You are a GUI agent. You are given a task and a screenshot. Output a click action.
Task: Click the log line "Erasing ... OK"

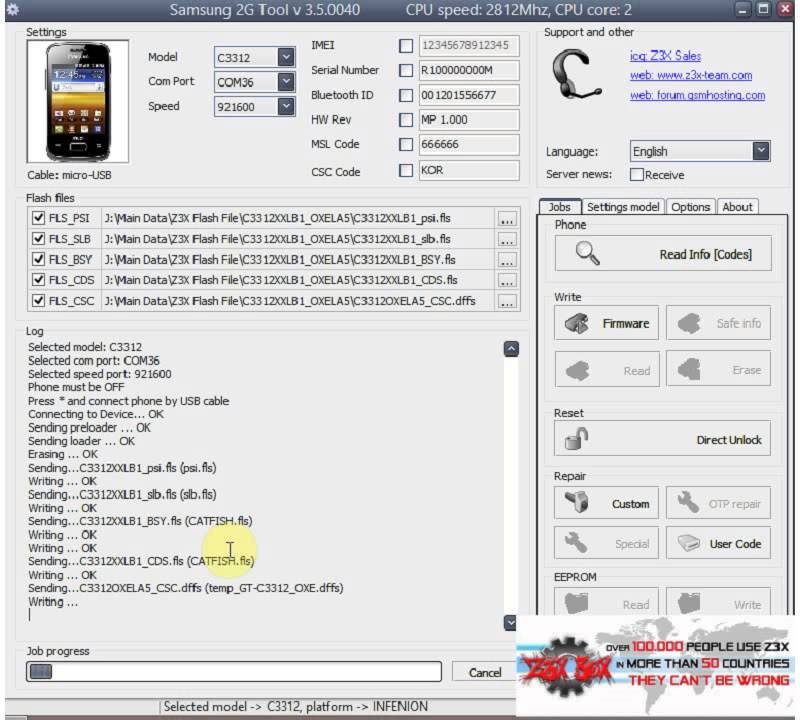63,454
